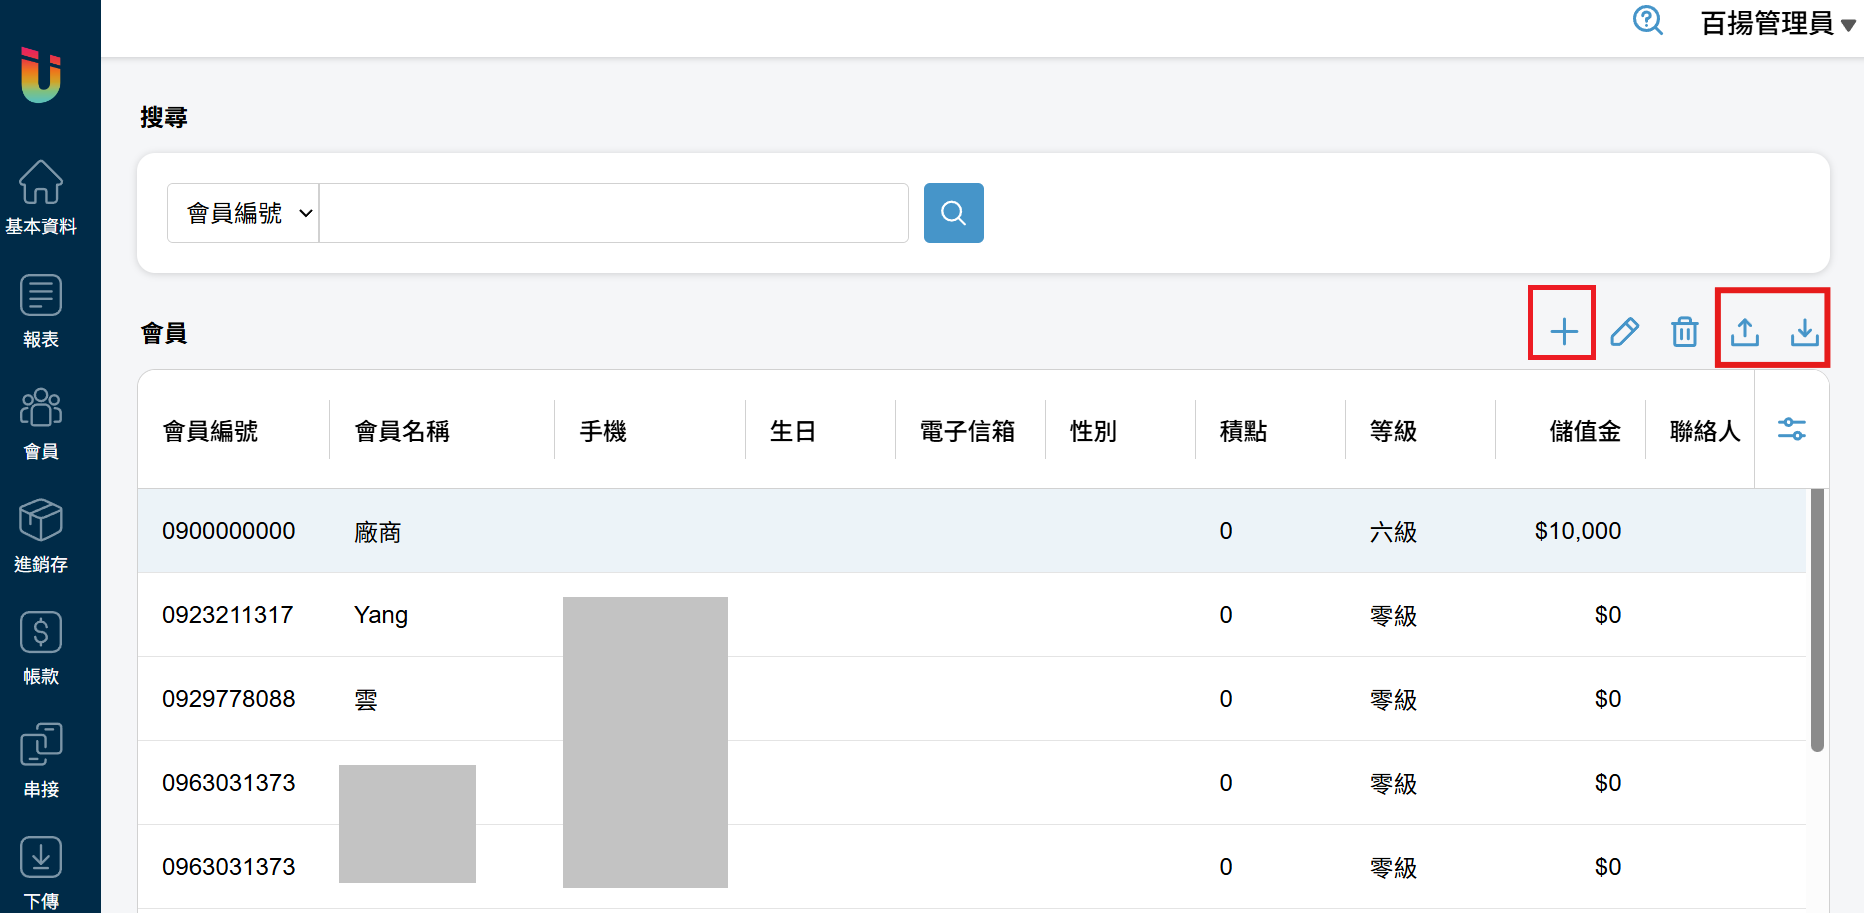Select 帳款 in the sidebar
1864x913 pixels.
point(41,648)
